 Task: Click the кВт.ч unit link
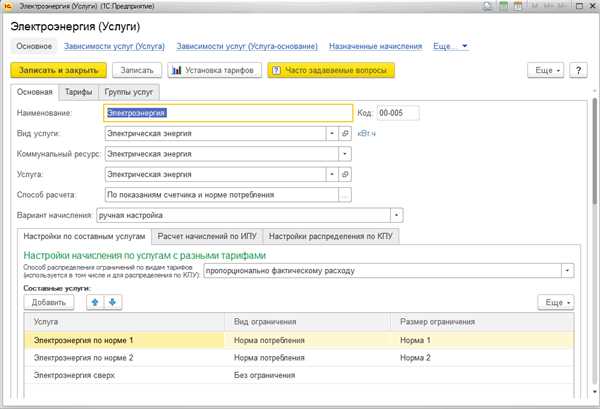(x=366, y=134)
